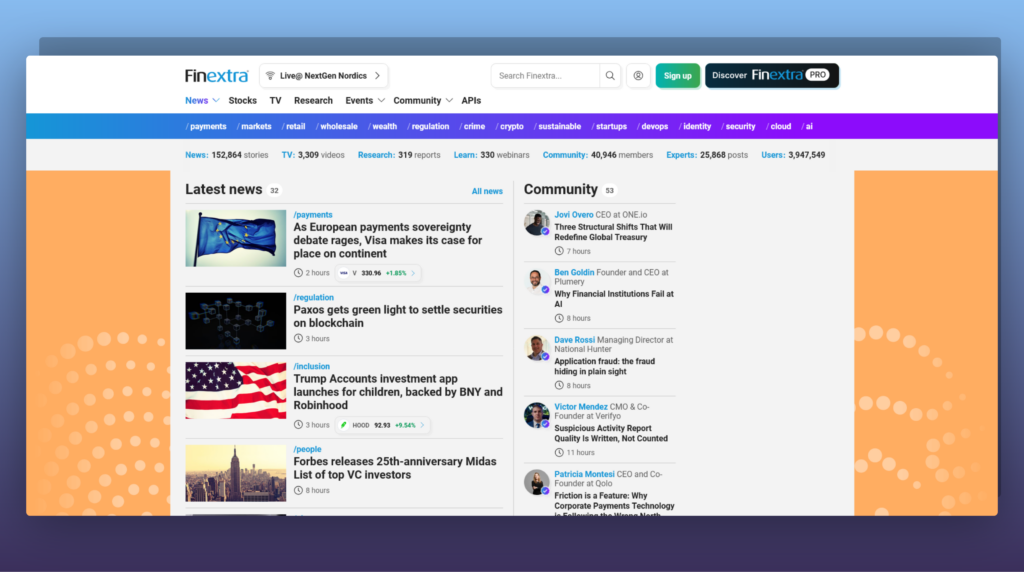Select the /devops topic tab
This screenshot has width=1024, height=572.
click(652, 127)
